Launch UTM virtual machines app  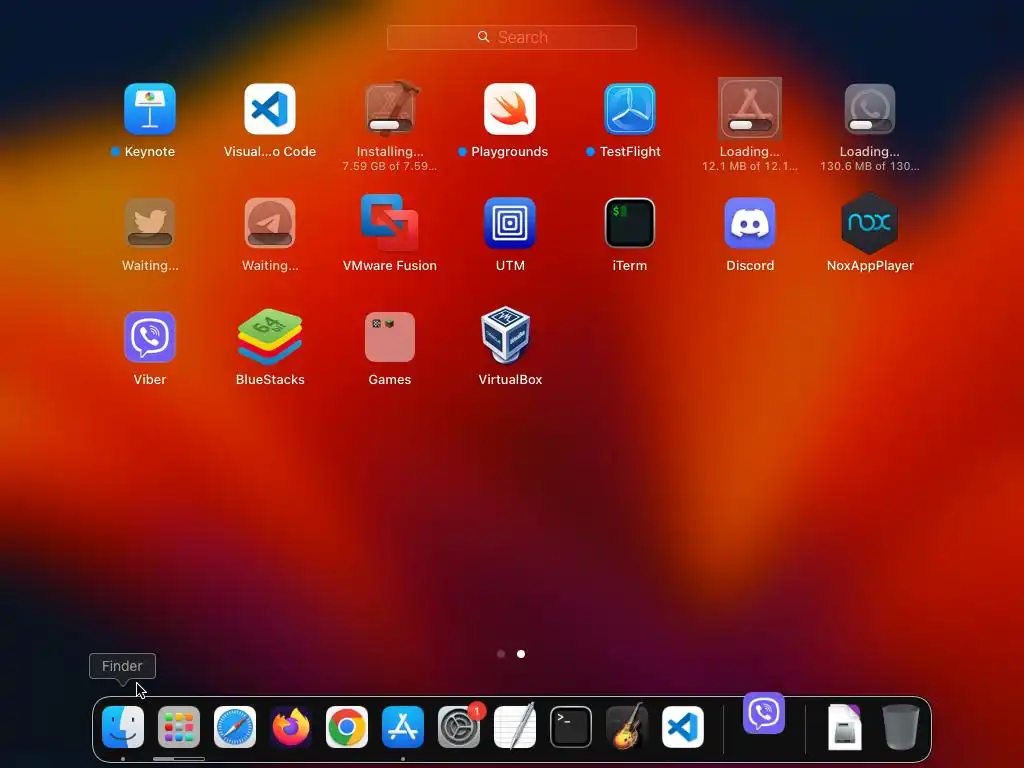[x=510, y=223]
